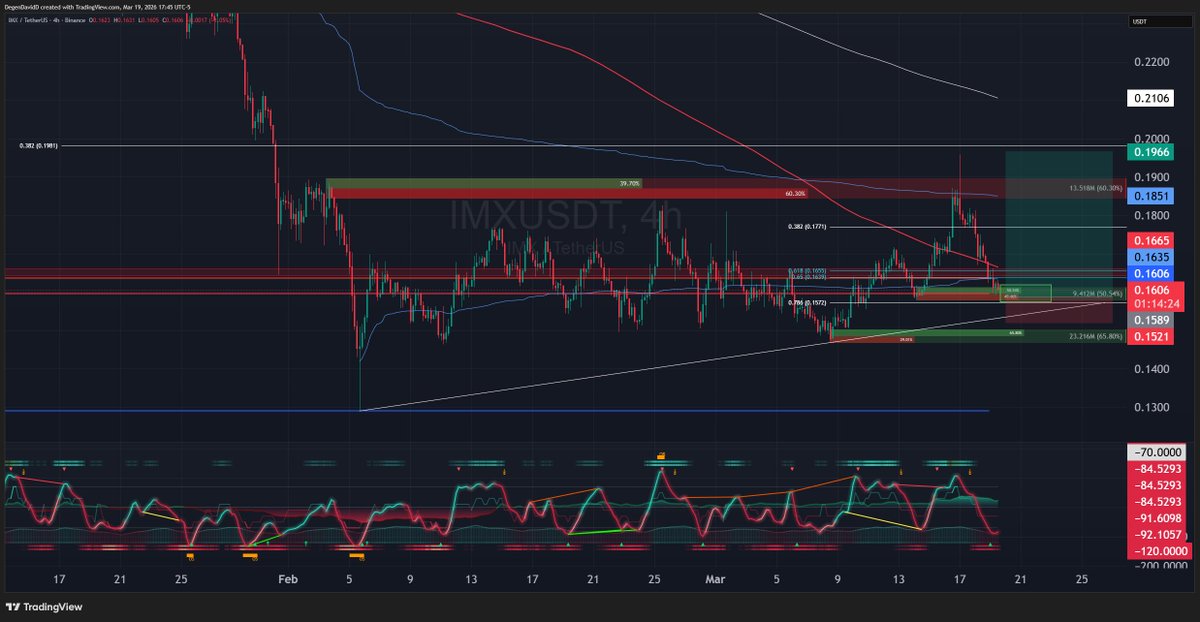The height and width of the screenshot is (622, 1200).
Task: Select the red 0.1665 price label
Action: (x=1149, y=241)
